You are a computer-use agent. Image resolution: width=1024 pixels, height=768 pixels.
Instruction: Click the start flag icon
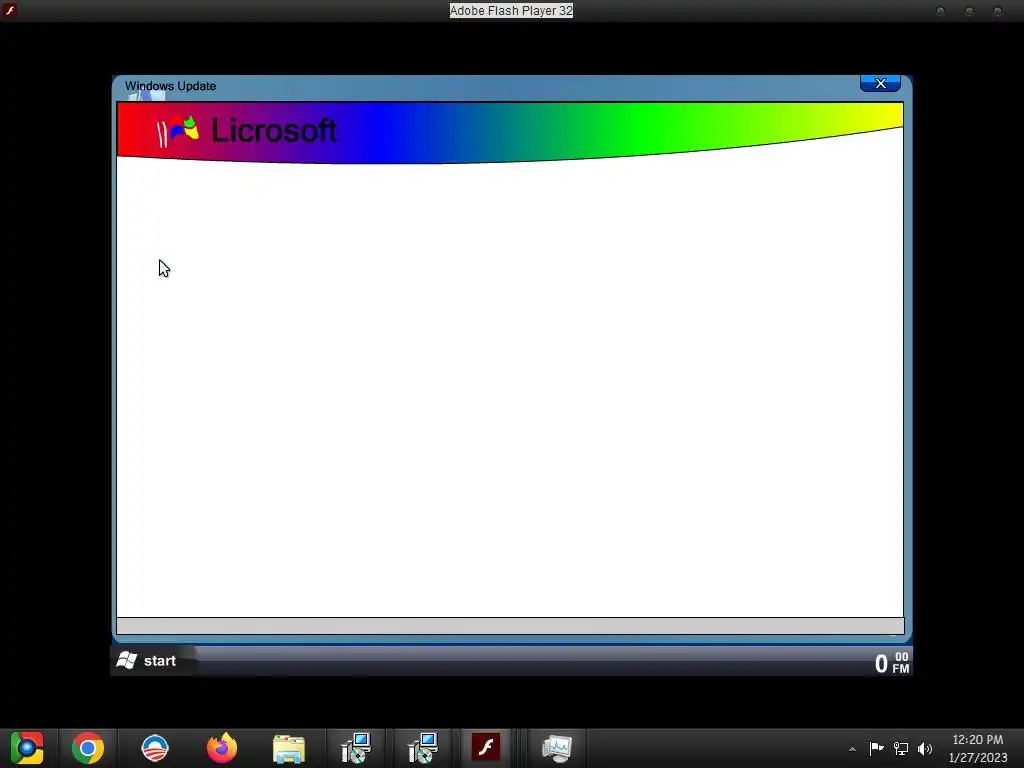(127, 660)
